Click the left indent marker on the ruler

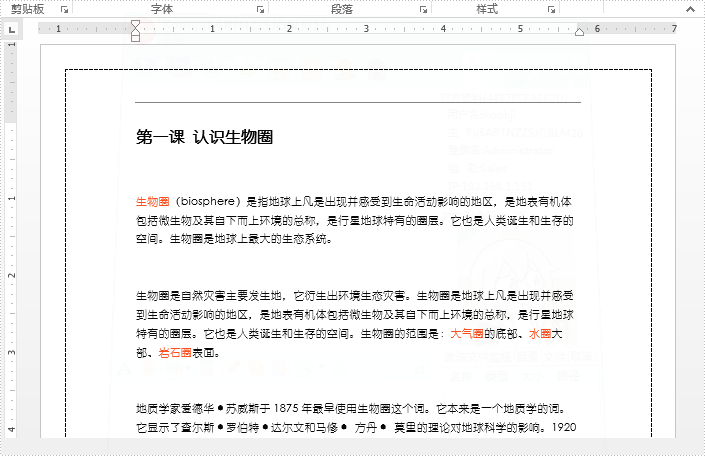pyautogui.click(x=135, y=38)
